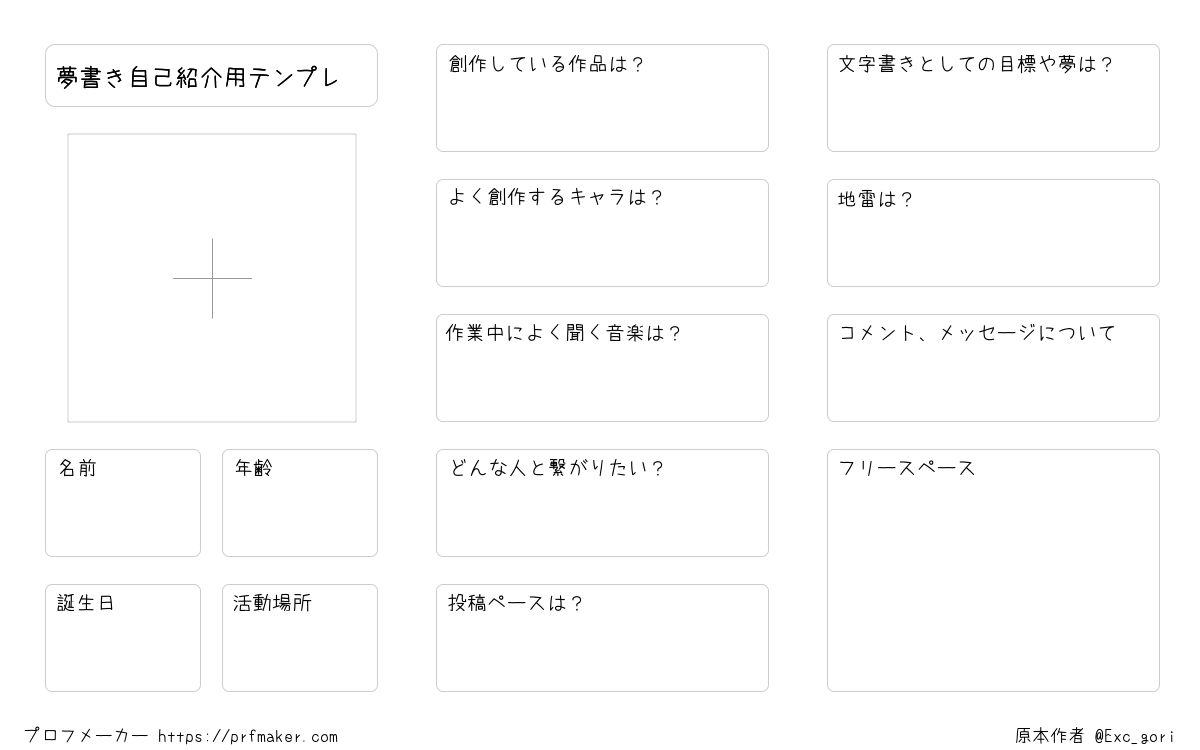The image size is (1200, 750).
Task: Click the プロフメーカー footer text
Action: [x=87, y=736]
